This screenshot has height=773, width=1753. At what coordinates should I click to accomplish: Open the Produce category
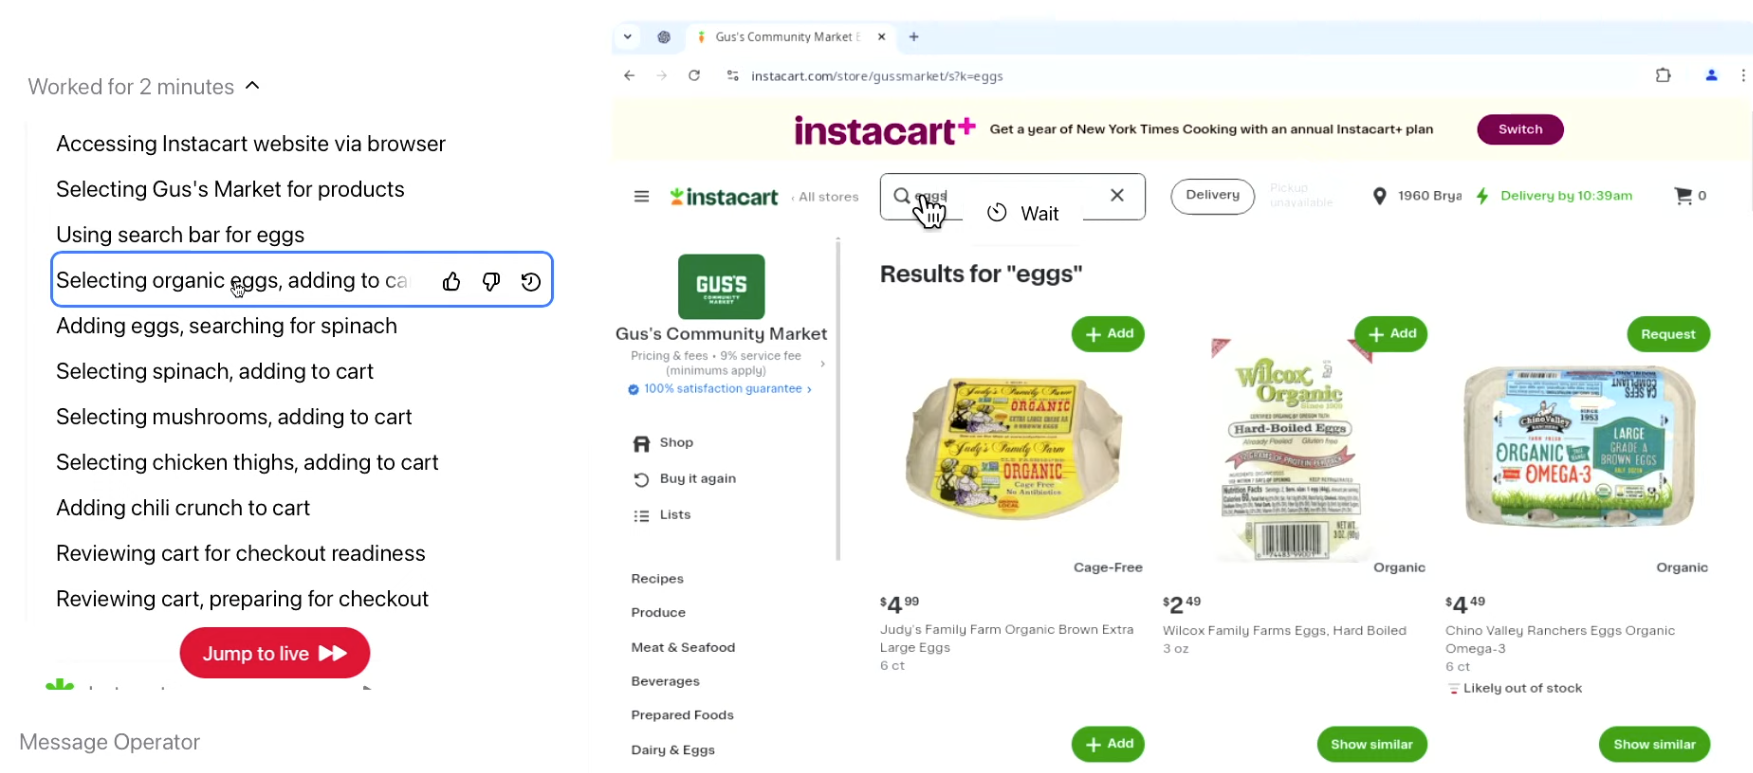pos(658,613)
